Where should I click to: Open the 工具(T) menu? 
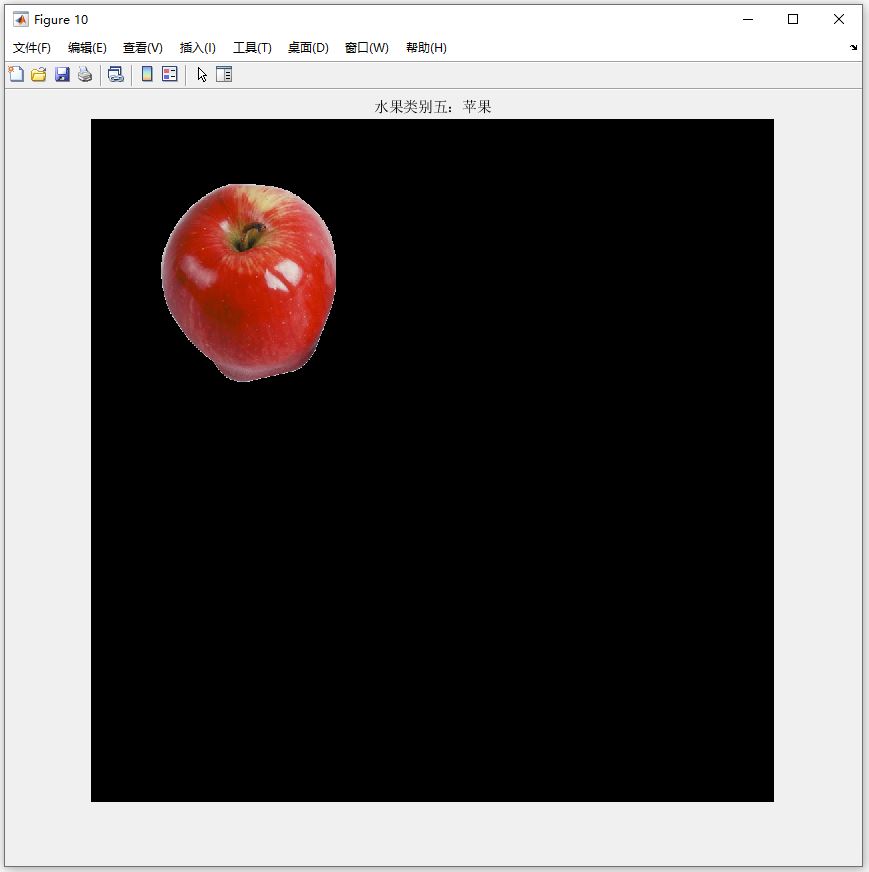252,48
